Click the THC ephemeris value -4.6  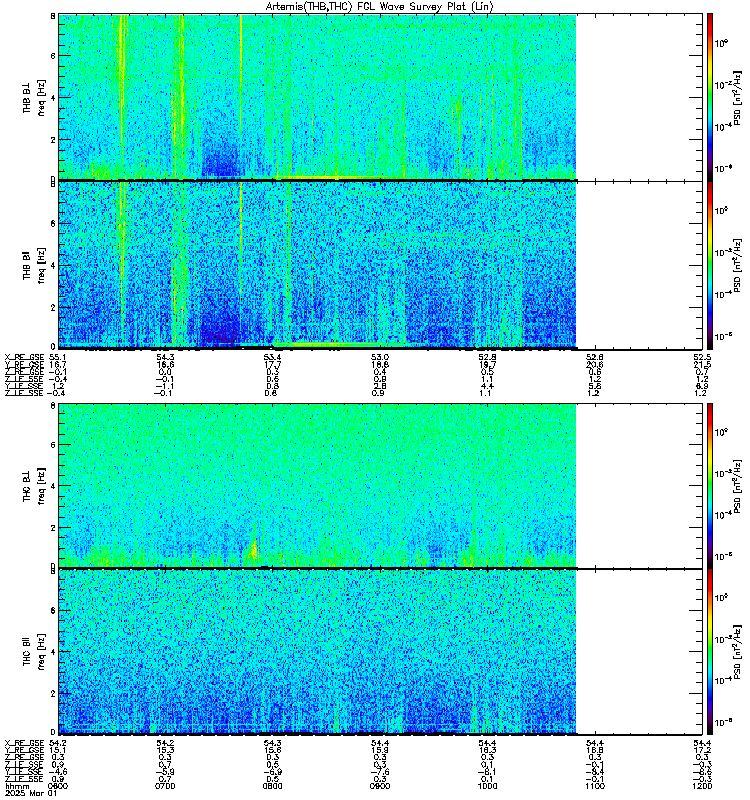click(58, 772)
